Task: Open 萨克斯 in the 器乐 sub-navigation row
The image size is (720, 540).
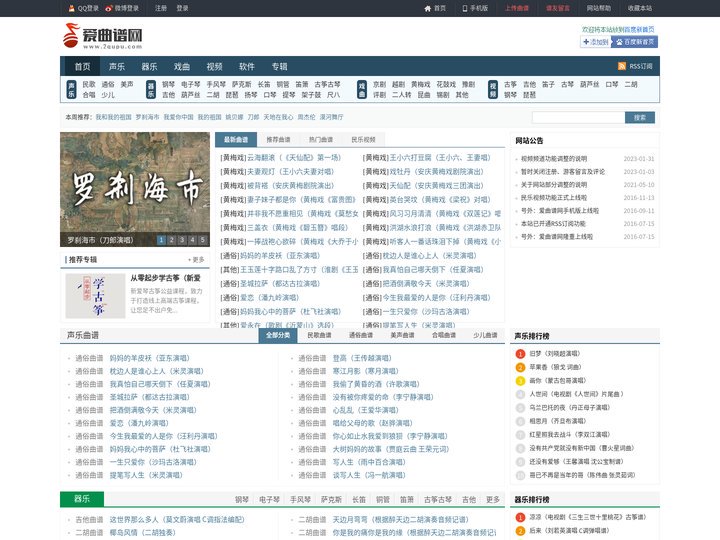Action: pos(242,84)
